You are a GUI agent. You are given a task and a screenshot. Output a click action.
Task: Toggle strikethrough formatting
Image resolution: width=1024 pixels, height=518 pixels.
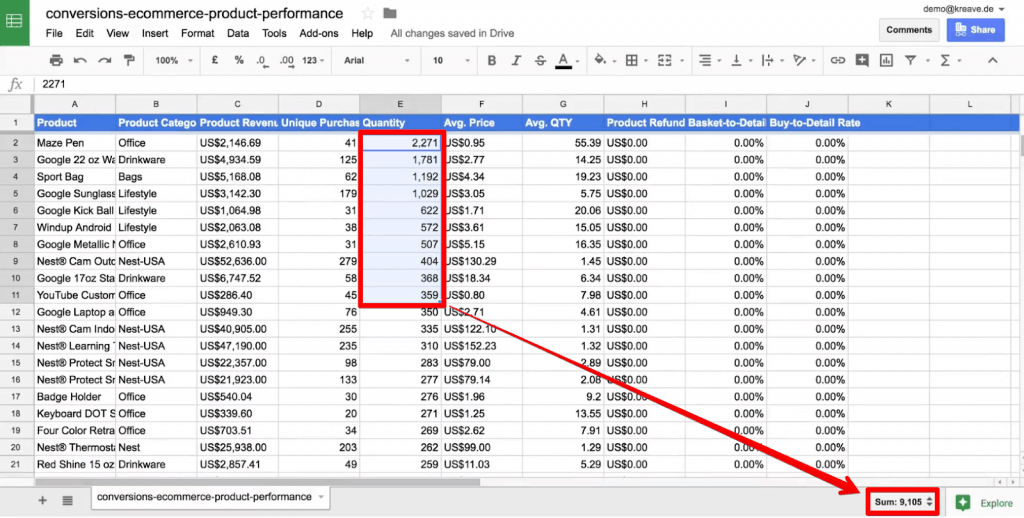tap(540, 60)
